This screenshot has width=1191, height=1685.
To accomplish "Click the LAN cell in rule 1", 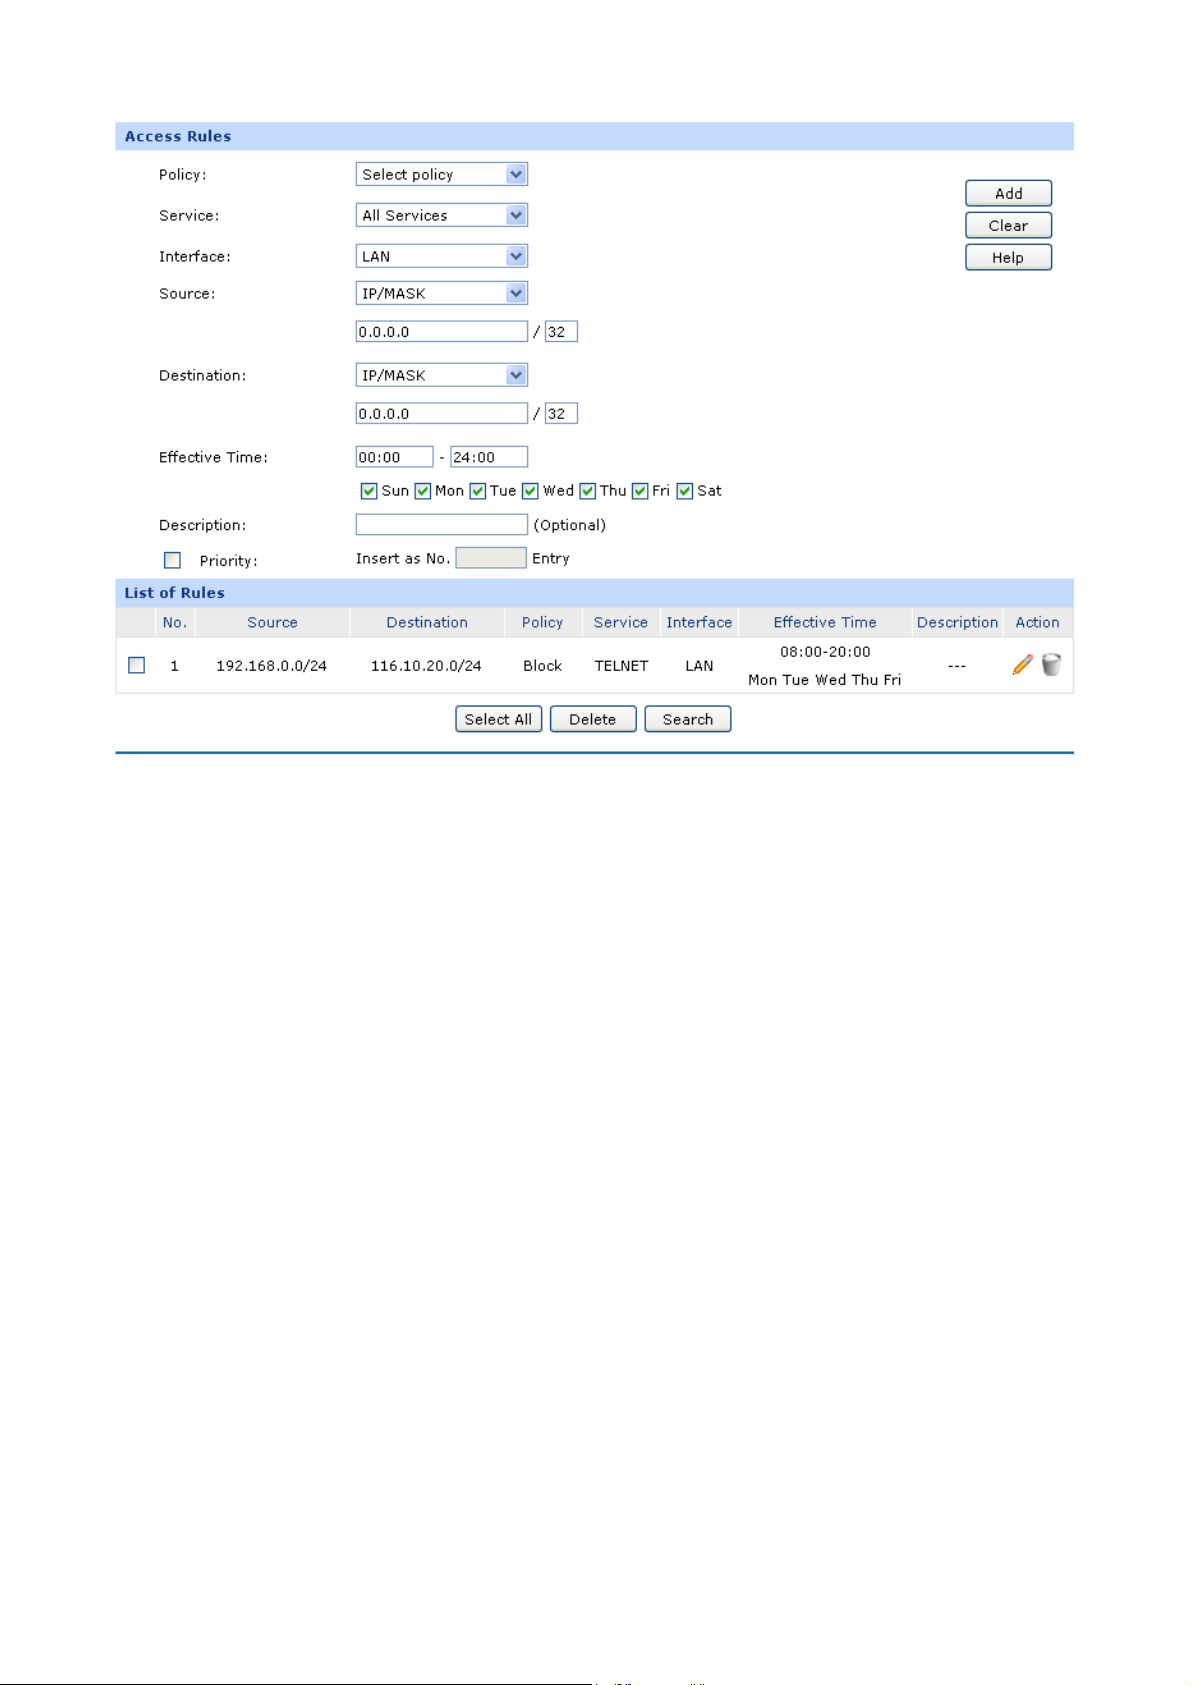I will [x=699, y=666].
